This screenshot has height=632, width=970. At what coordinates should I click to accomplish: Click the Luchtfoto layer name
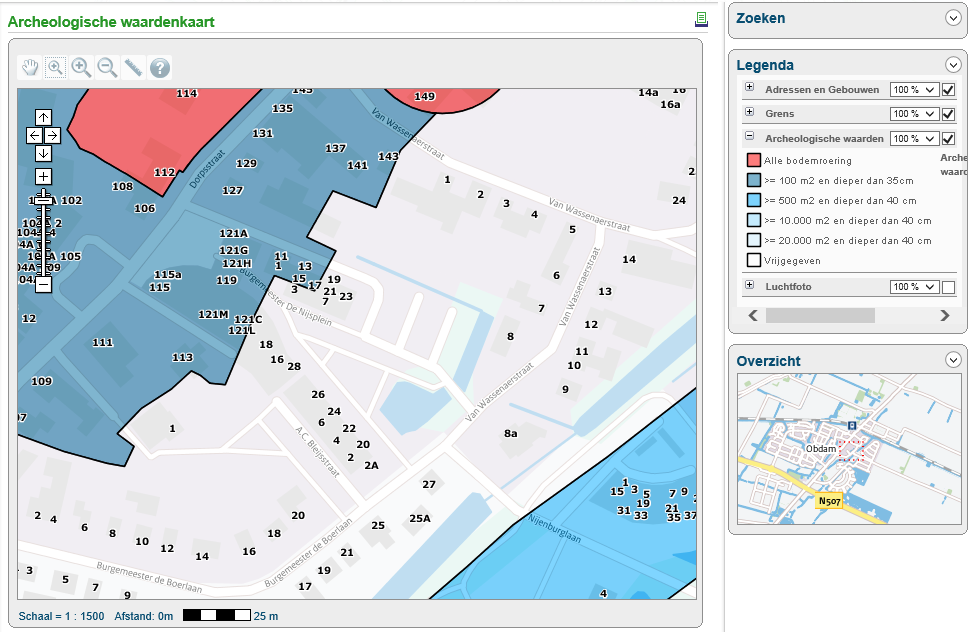pyautogui.click(x=788, y=287)
